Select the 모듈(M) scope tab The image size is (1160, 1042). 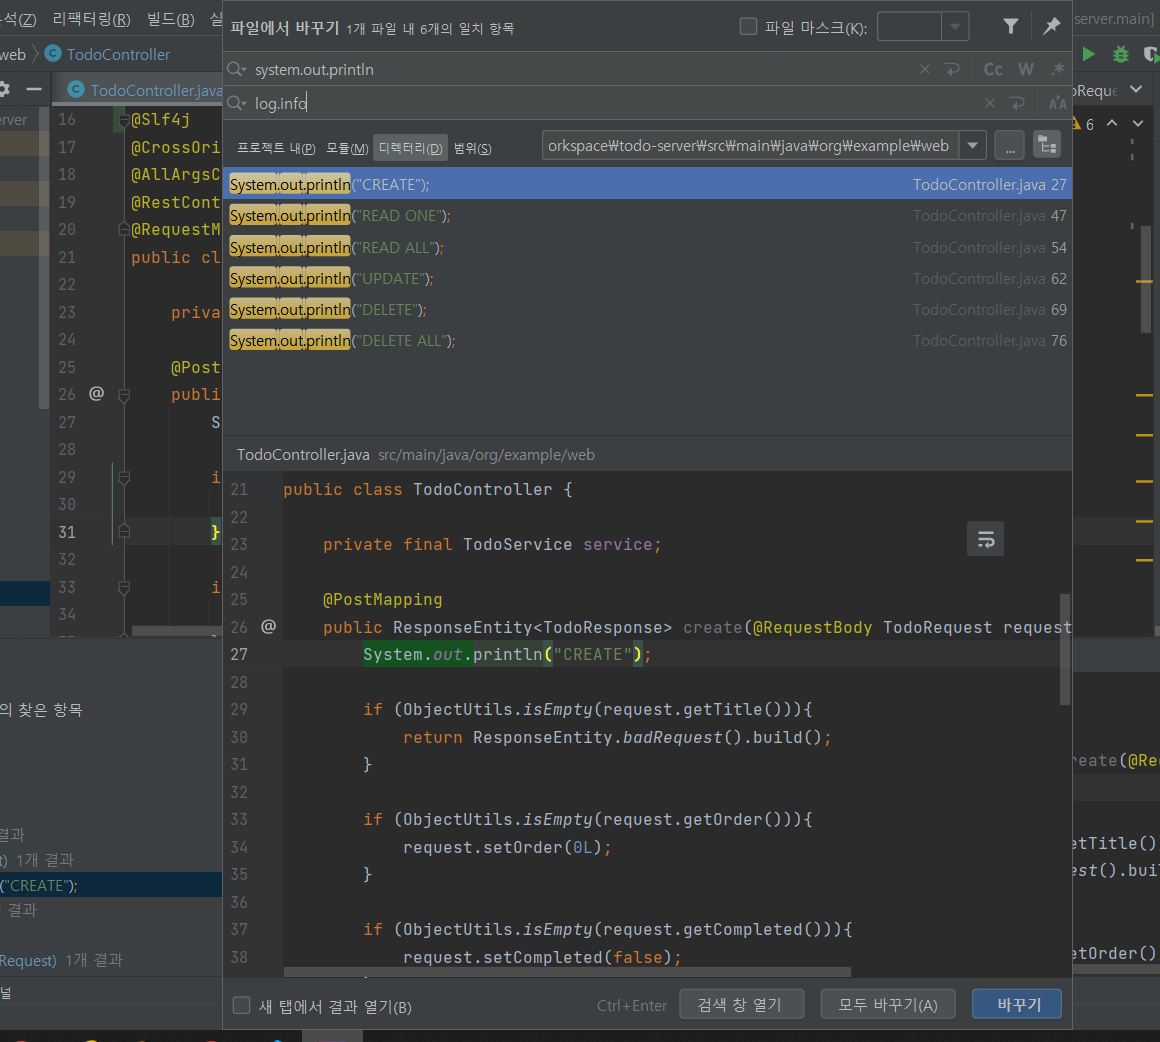pyautogui.click(x=347, y=149)
